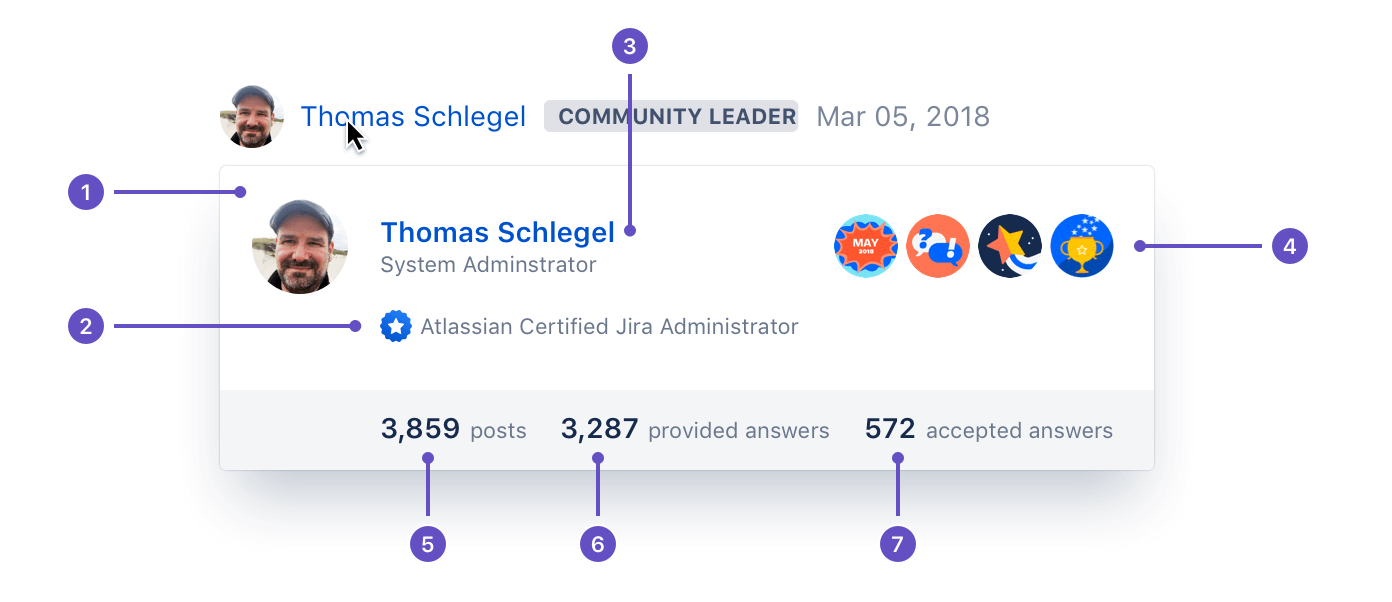Click annotation marker number 5

(428, 544)
